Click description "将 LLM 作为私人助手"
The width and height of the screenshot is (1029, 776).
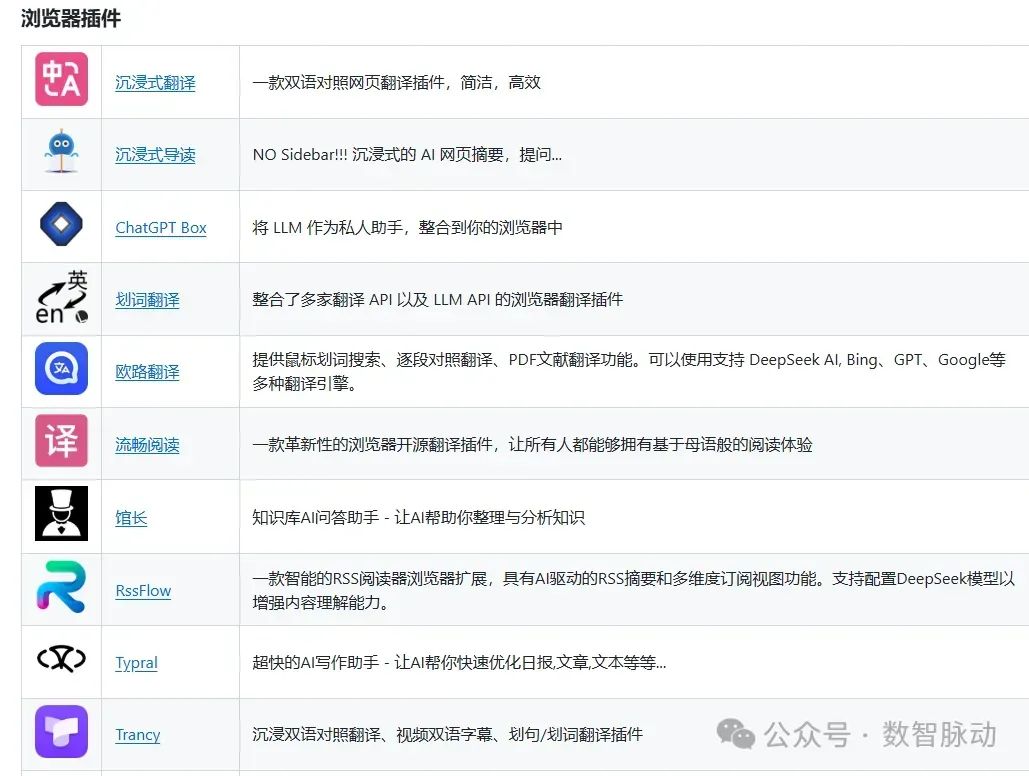[x=408, y=228]
